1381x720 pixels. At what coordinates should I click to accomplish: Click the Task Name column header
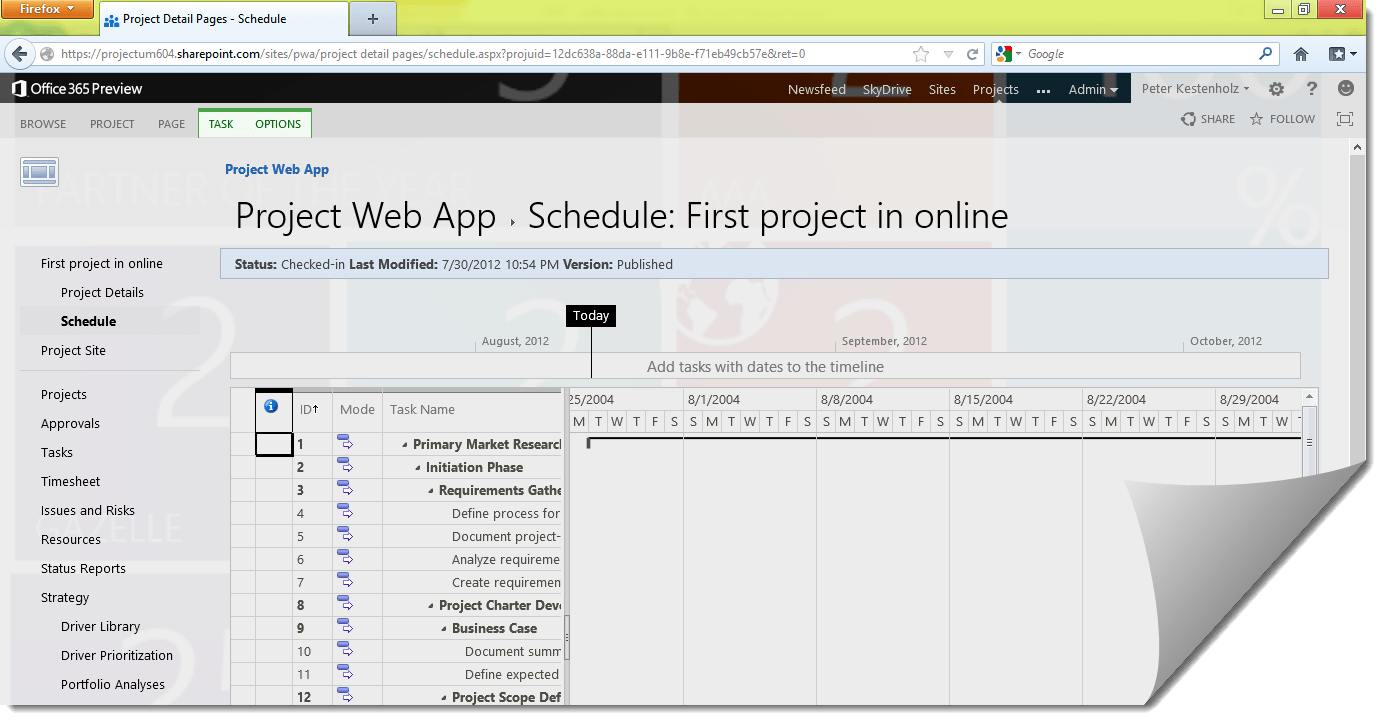(472, 409)
